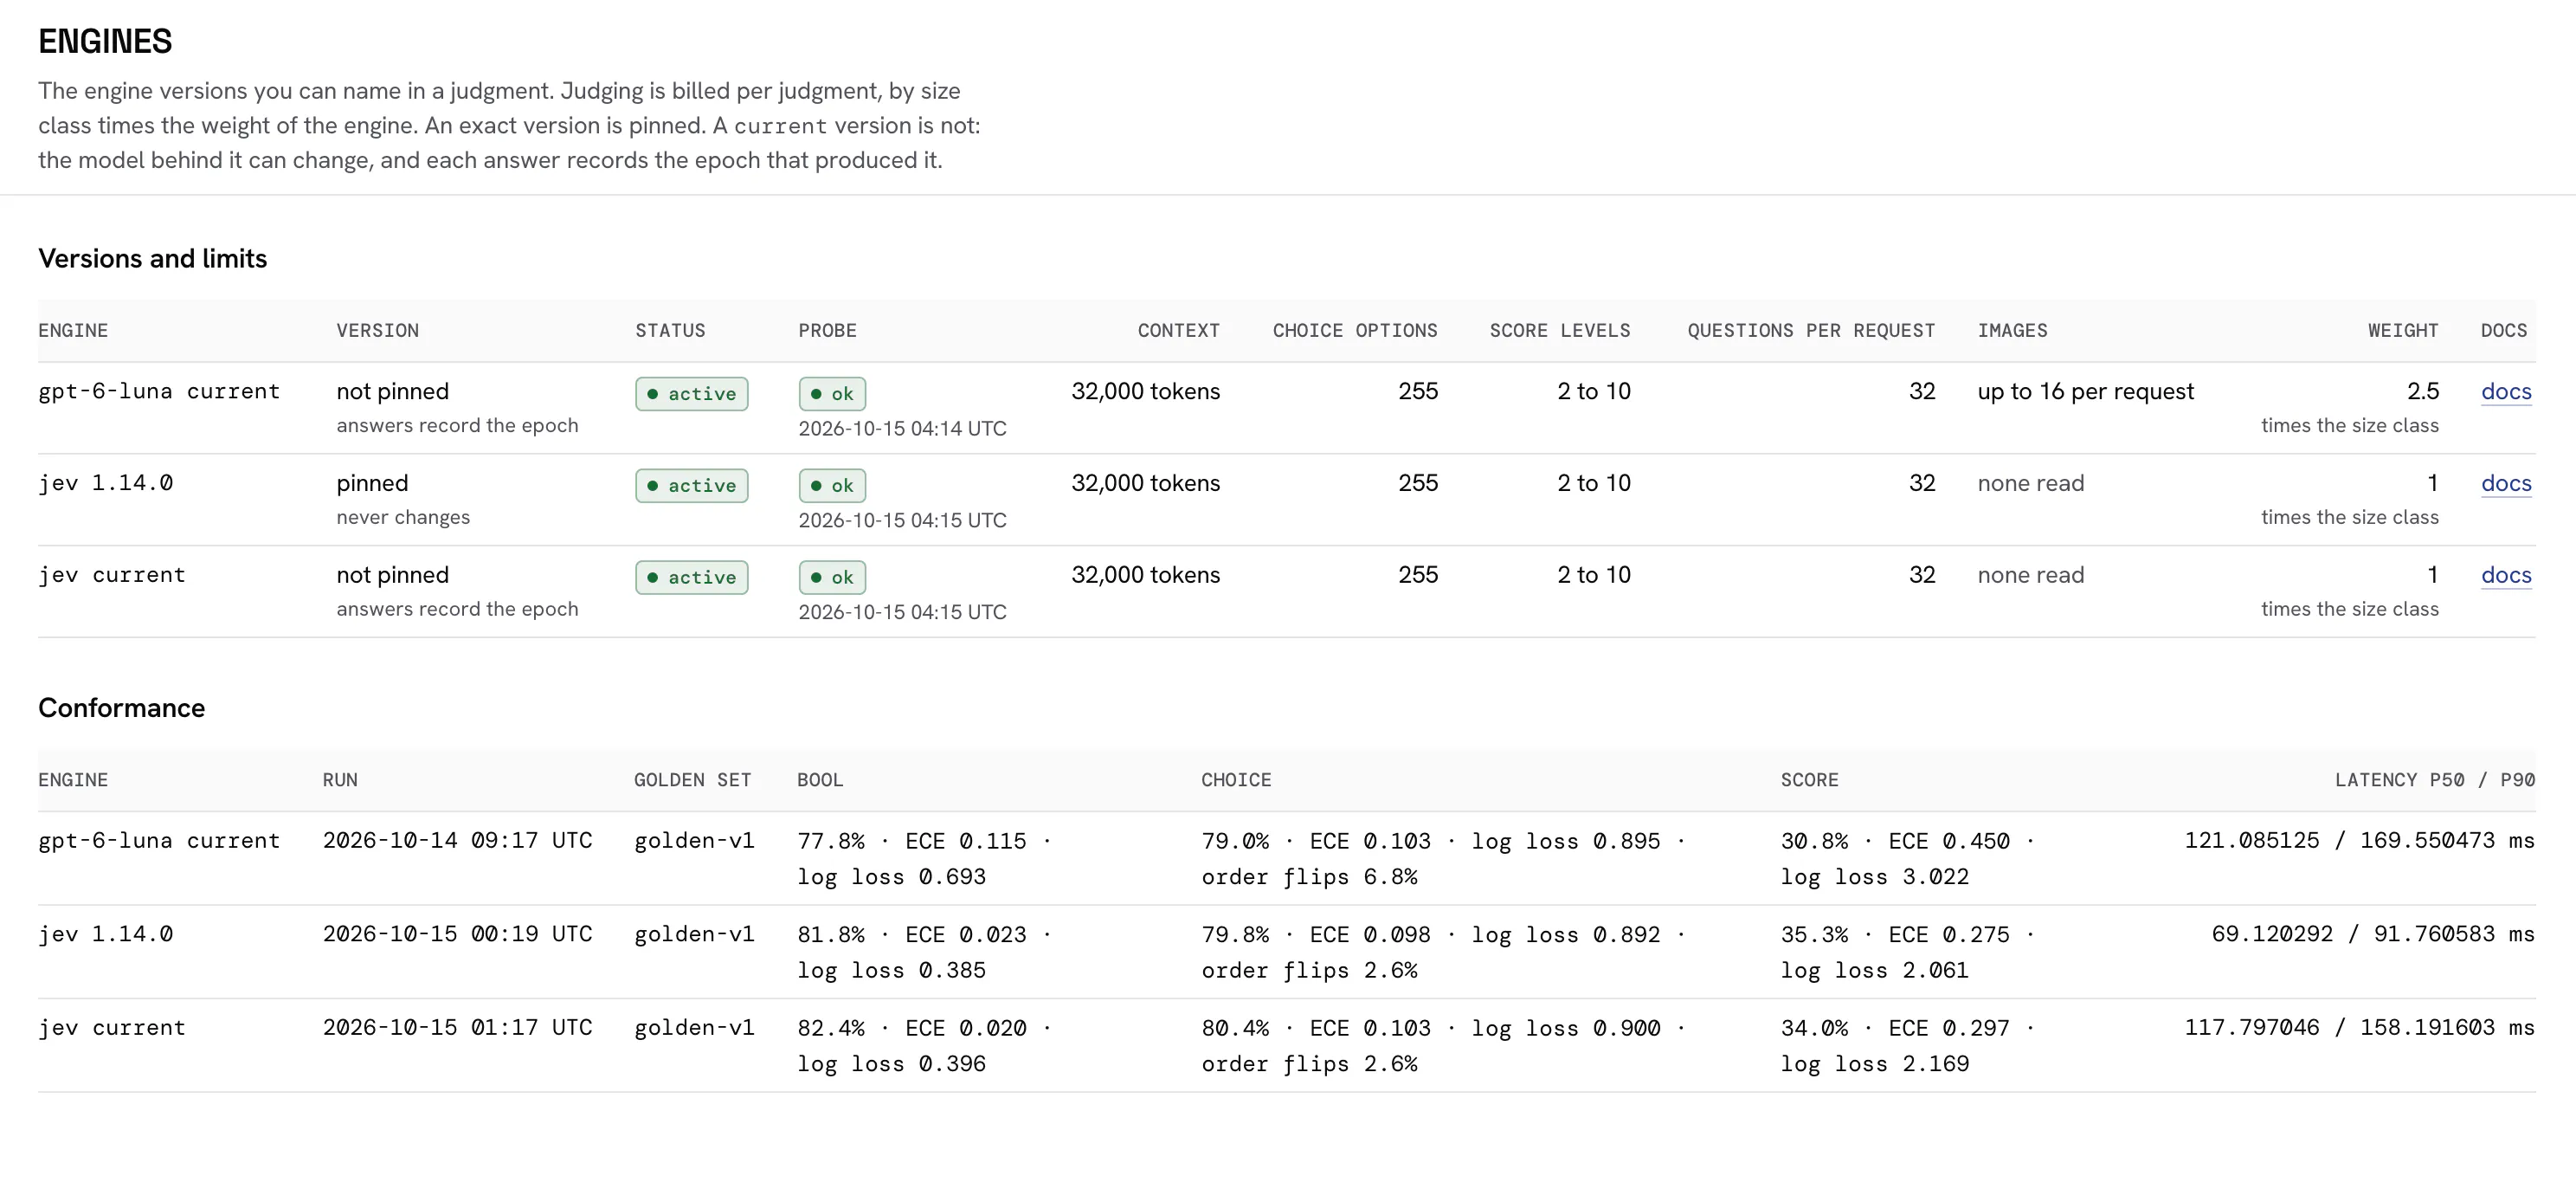Click '2 to 10' score levels for gpt-6-luna

pos(1594,392)
